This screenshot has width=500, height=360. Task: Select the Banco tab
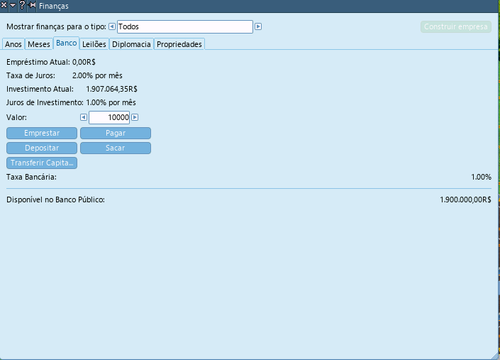click(x=66, y=43)
